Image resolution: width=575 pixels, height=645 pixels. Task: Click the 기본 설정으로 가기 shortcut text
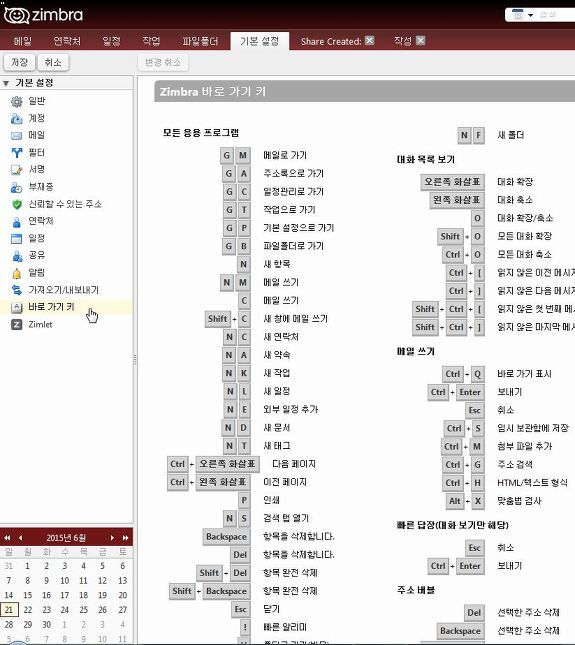coord(299,228)
